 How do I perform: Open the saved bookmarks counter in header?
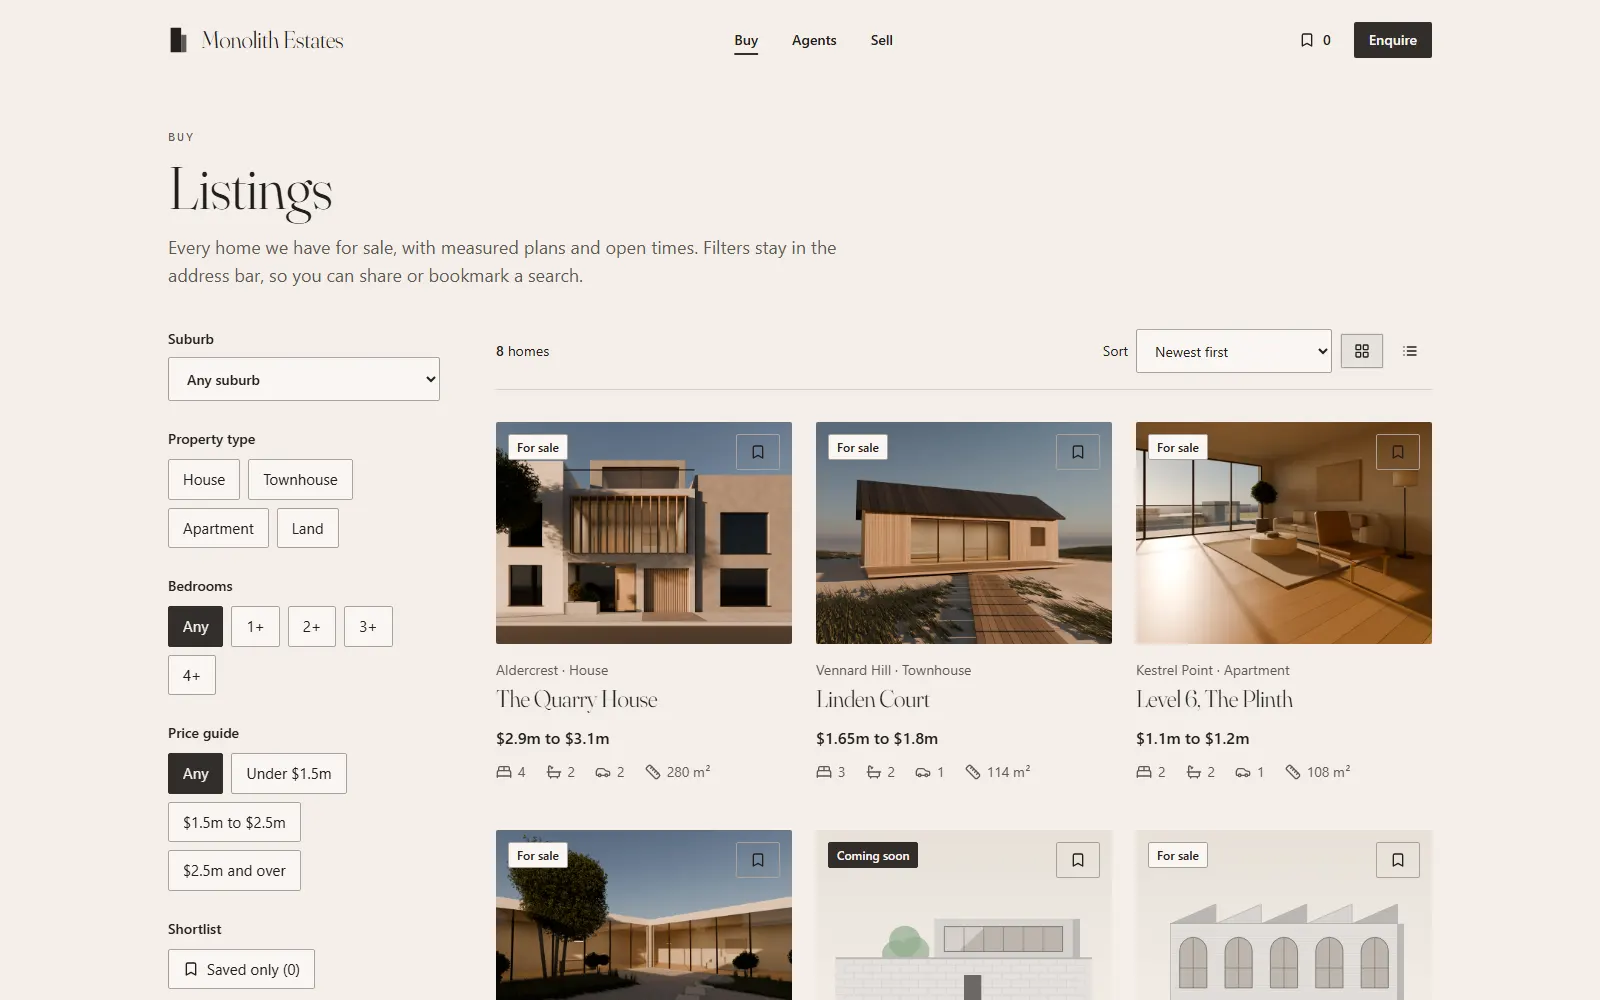tap(1315, 40)
